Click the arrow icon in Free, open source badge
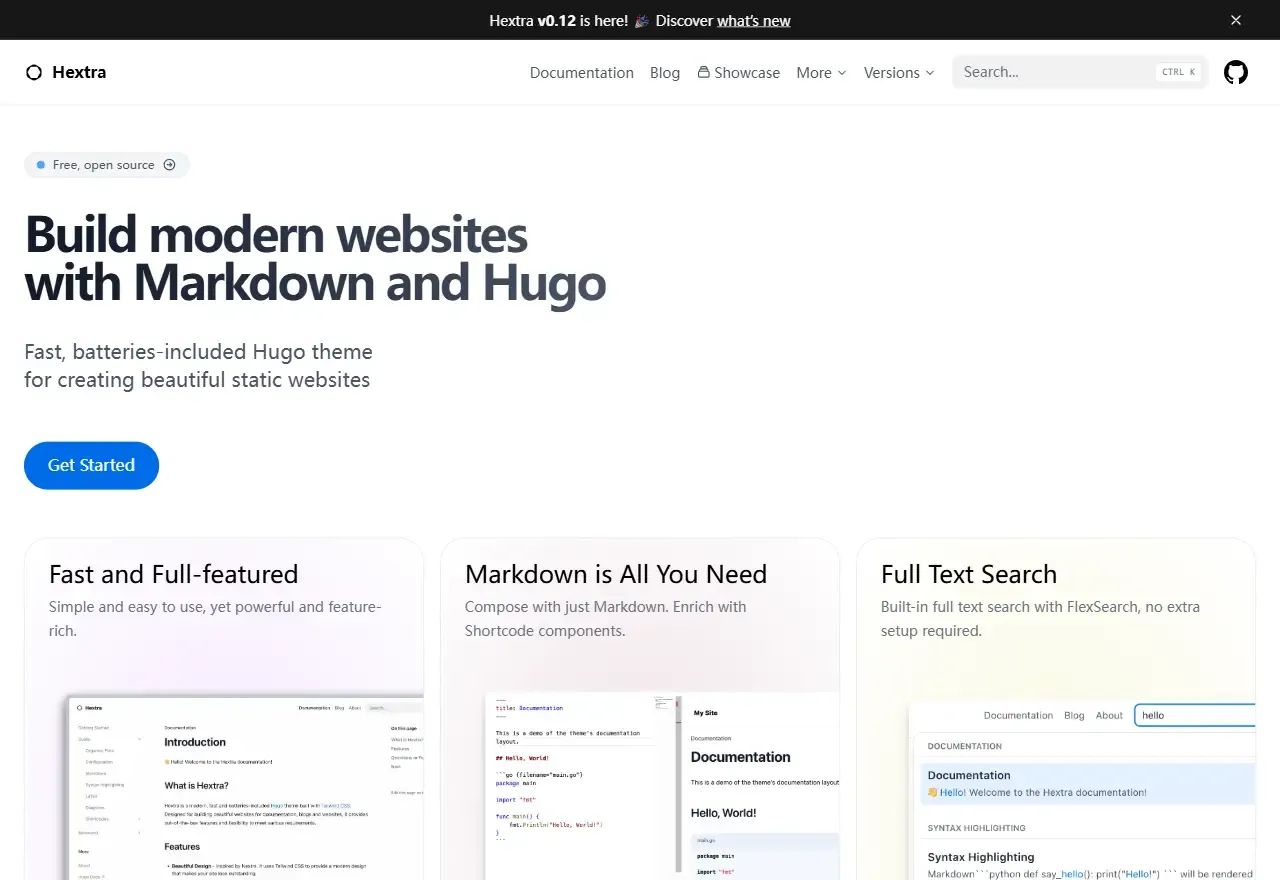The height and width of the screenshot is (880, 1280). pyautogui.click(x=169, y=165)
